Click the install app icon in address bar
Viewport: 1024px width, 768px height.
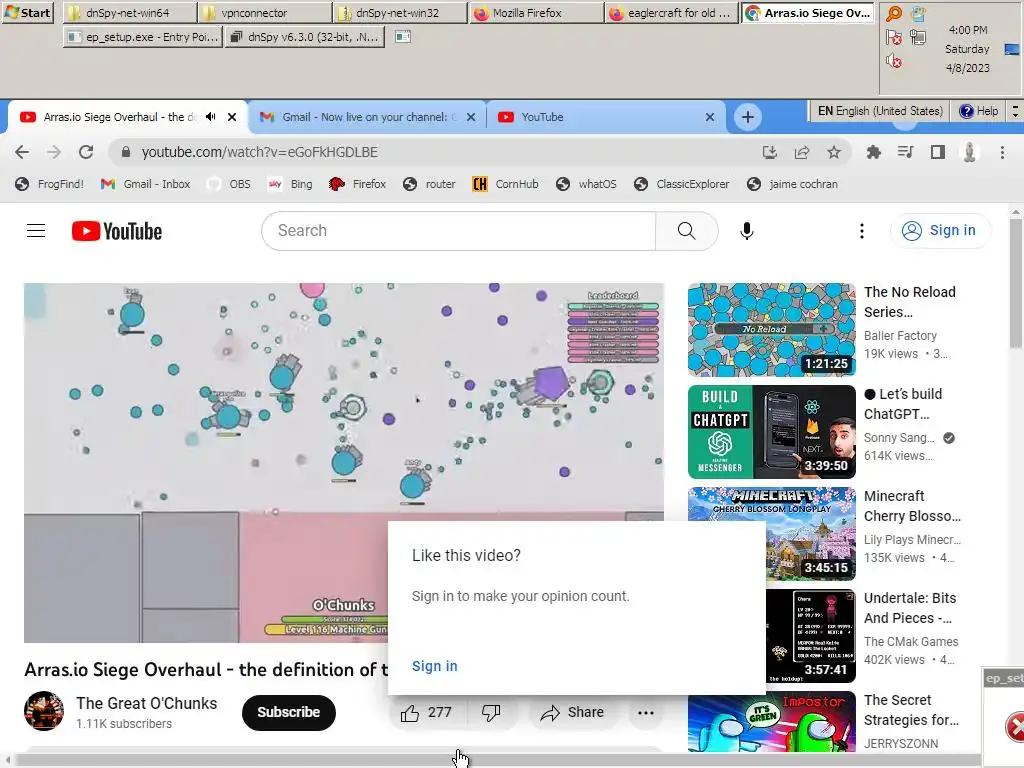point(769,152)
